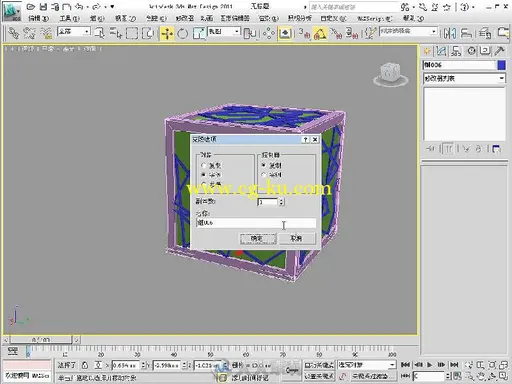Cancel the clone dialog with 取消
Viewport: 512px width, 384px height.
pos(296,238)
